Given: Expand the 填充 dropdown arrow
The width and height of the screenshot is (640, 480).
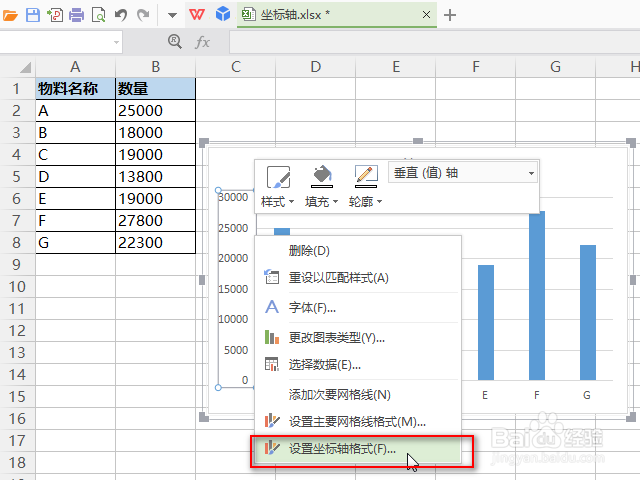Looking at the screenshot, I should [x=336, y=202].
